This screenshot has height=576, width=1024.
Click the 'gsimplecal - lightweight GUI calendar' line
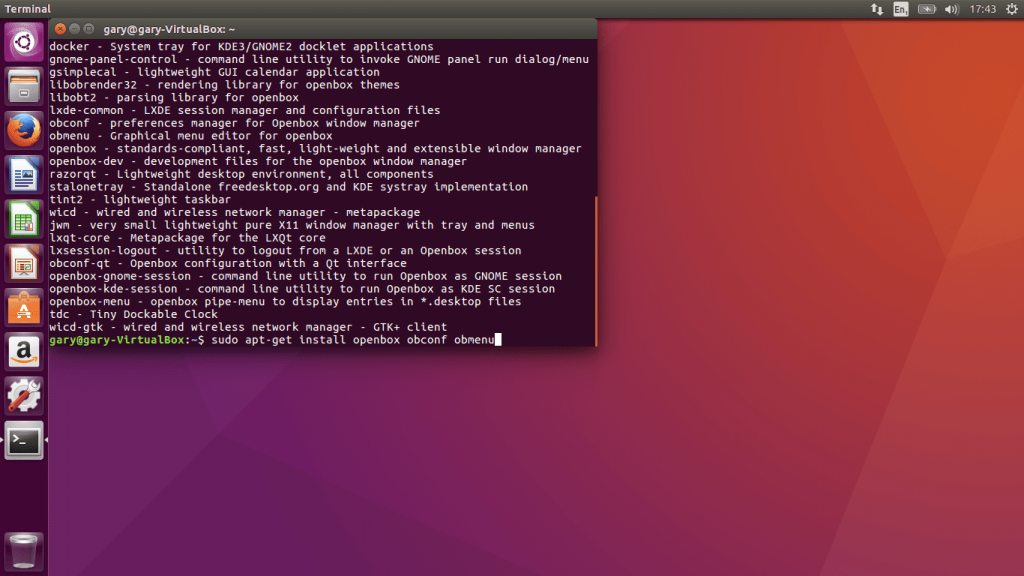click(x=214, y=72)
